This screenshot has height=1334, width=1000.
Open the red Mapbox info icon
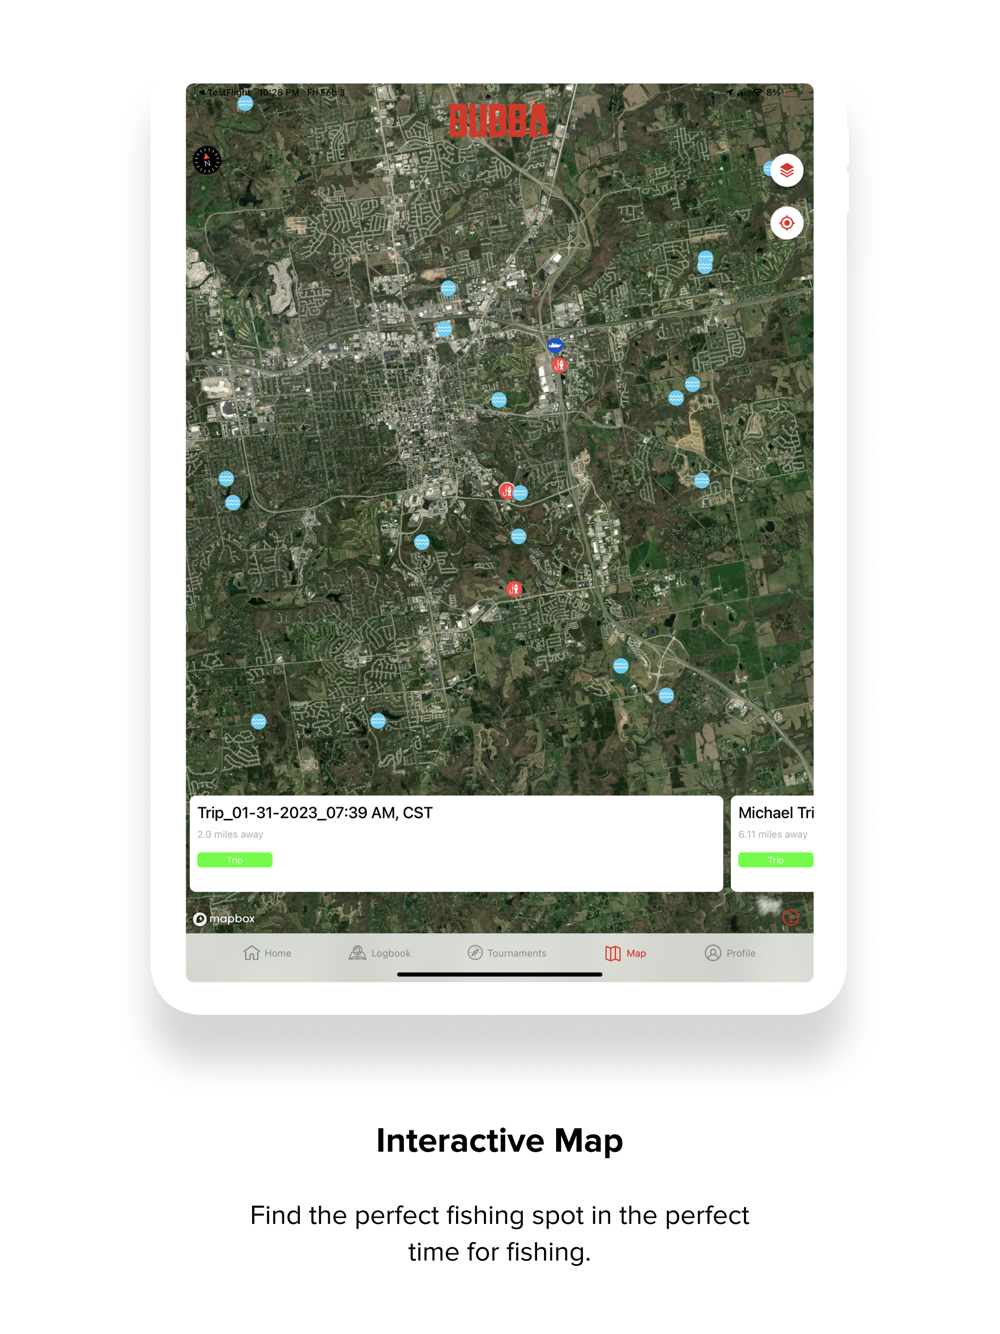tap(791, 918)
